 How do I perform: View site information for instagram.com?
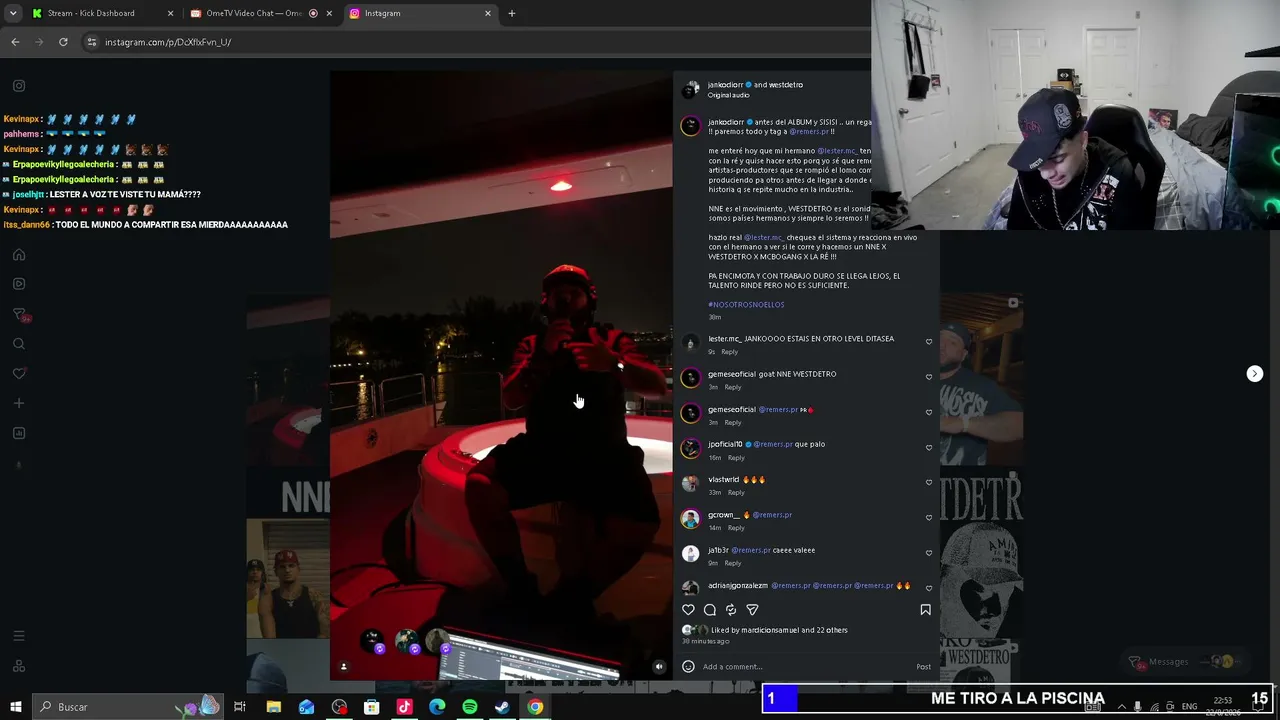(92, 42)
